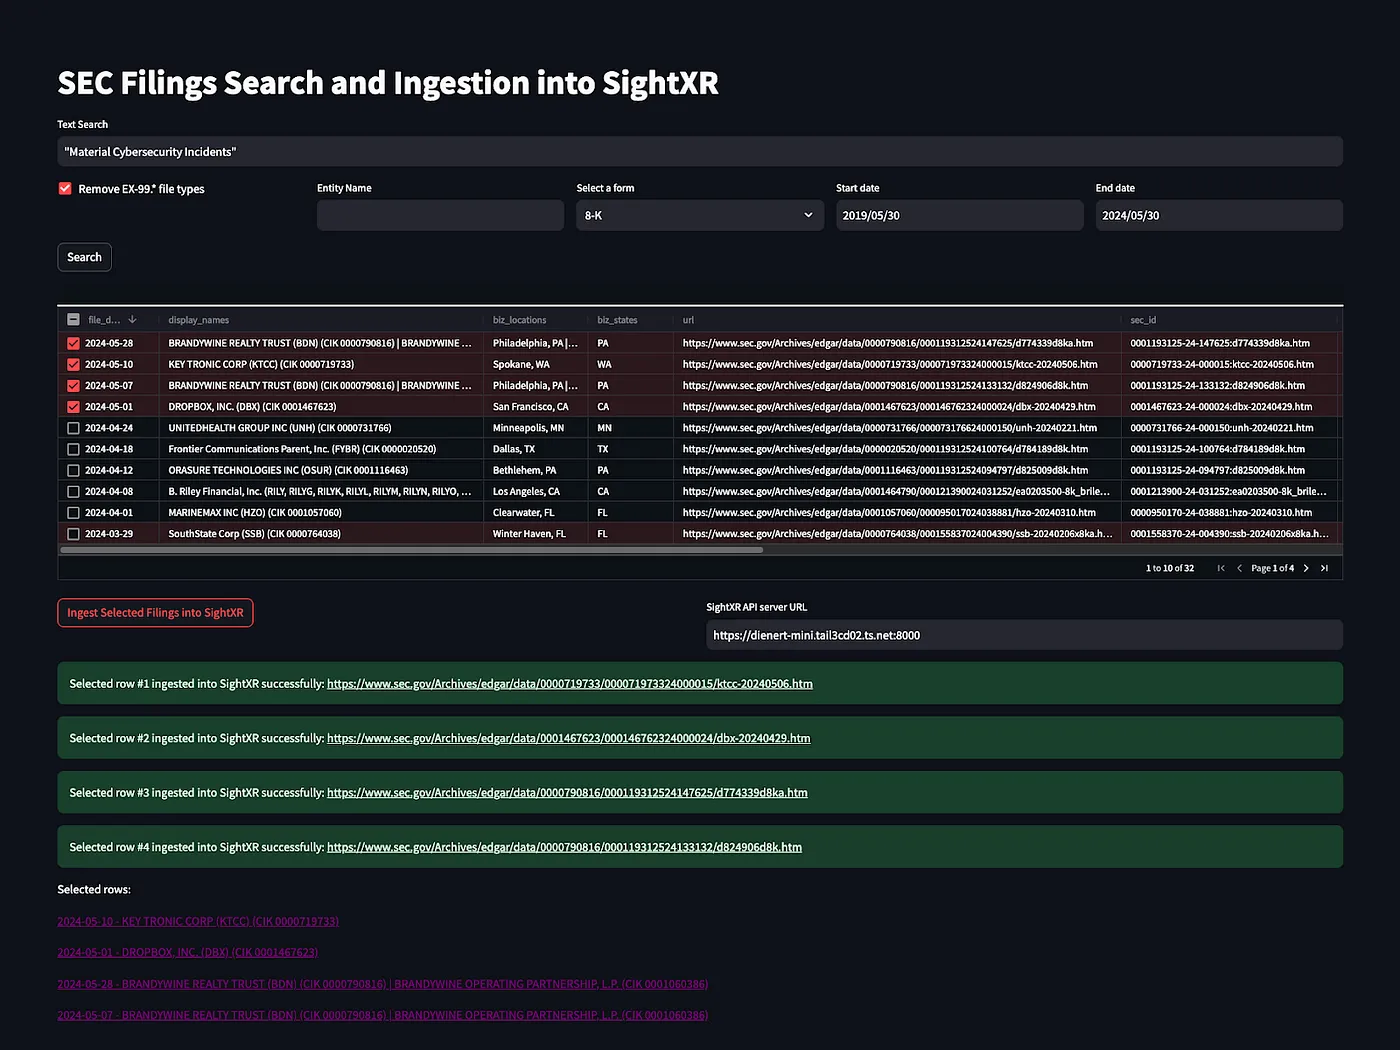Sort by file_date column arrow
This screenshot has width=1400, height=1050.
pos(132,320)
